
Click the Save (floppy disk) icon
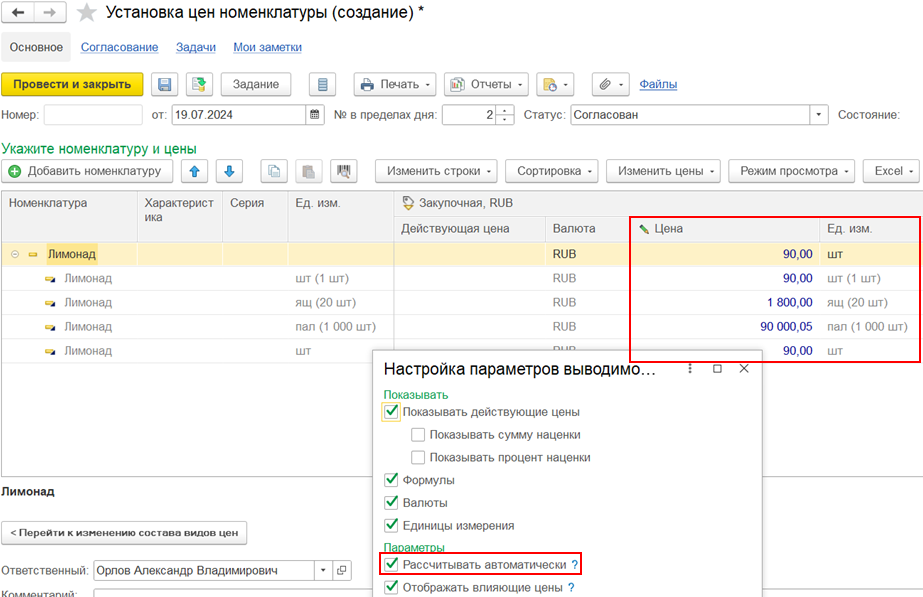pyautogui.click(x=165, y=85)
